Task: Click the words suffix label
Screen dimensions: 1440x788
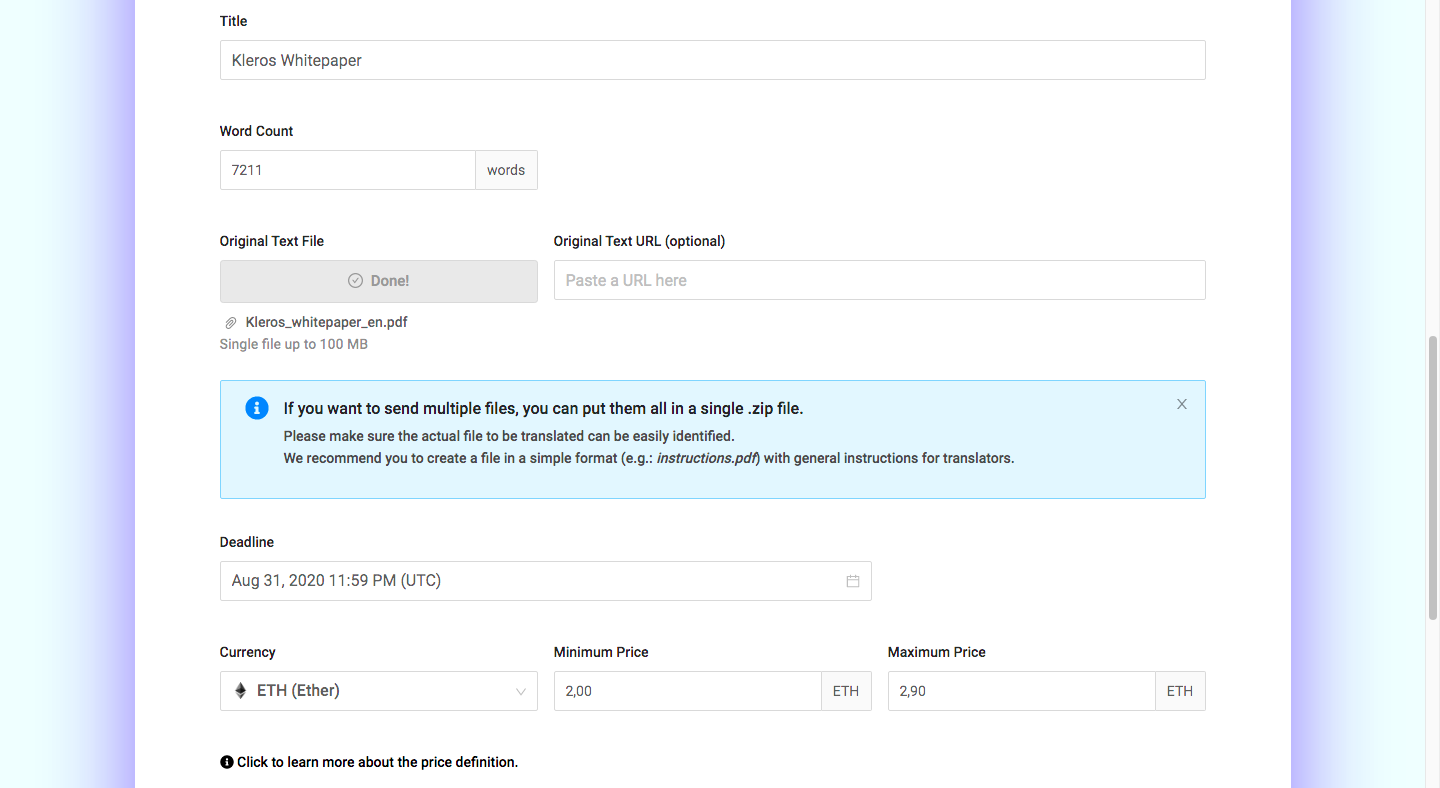Action: click(506, 170)
